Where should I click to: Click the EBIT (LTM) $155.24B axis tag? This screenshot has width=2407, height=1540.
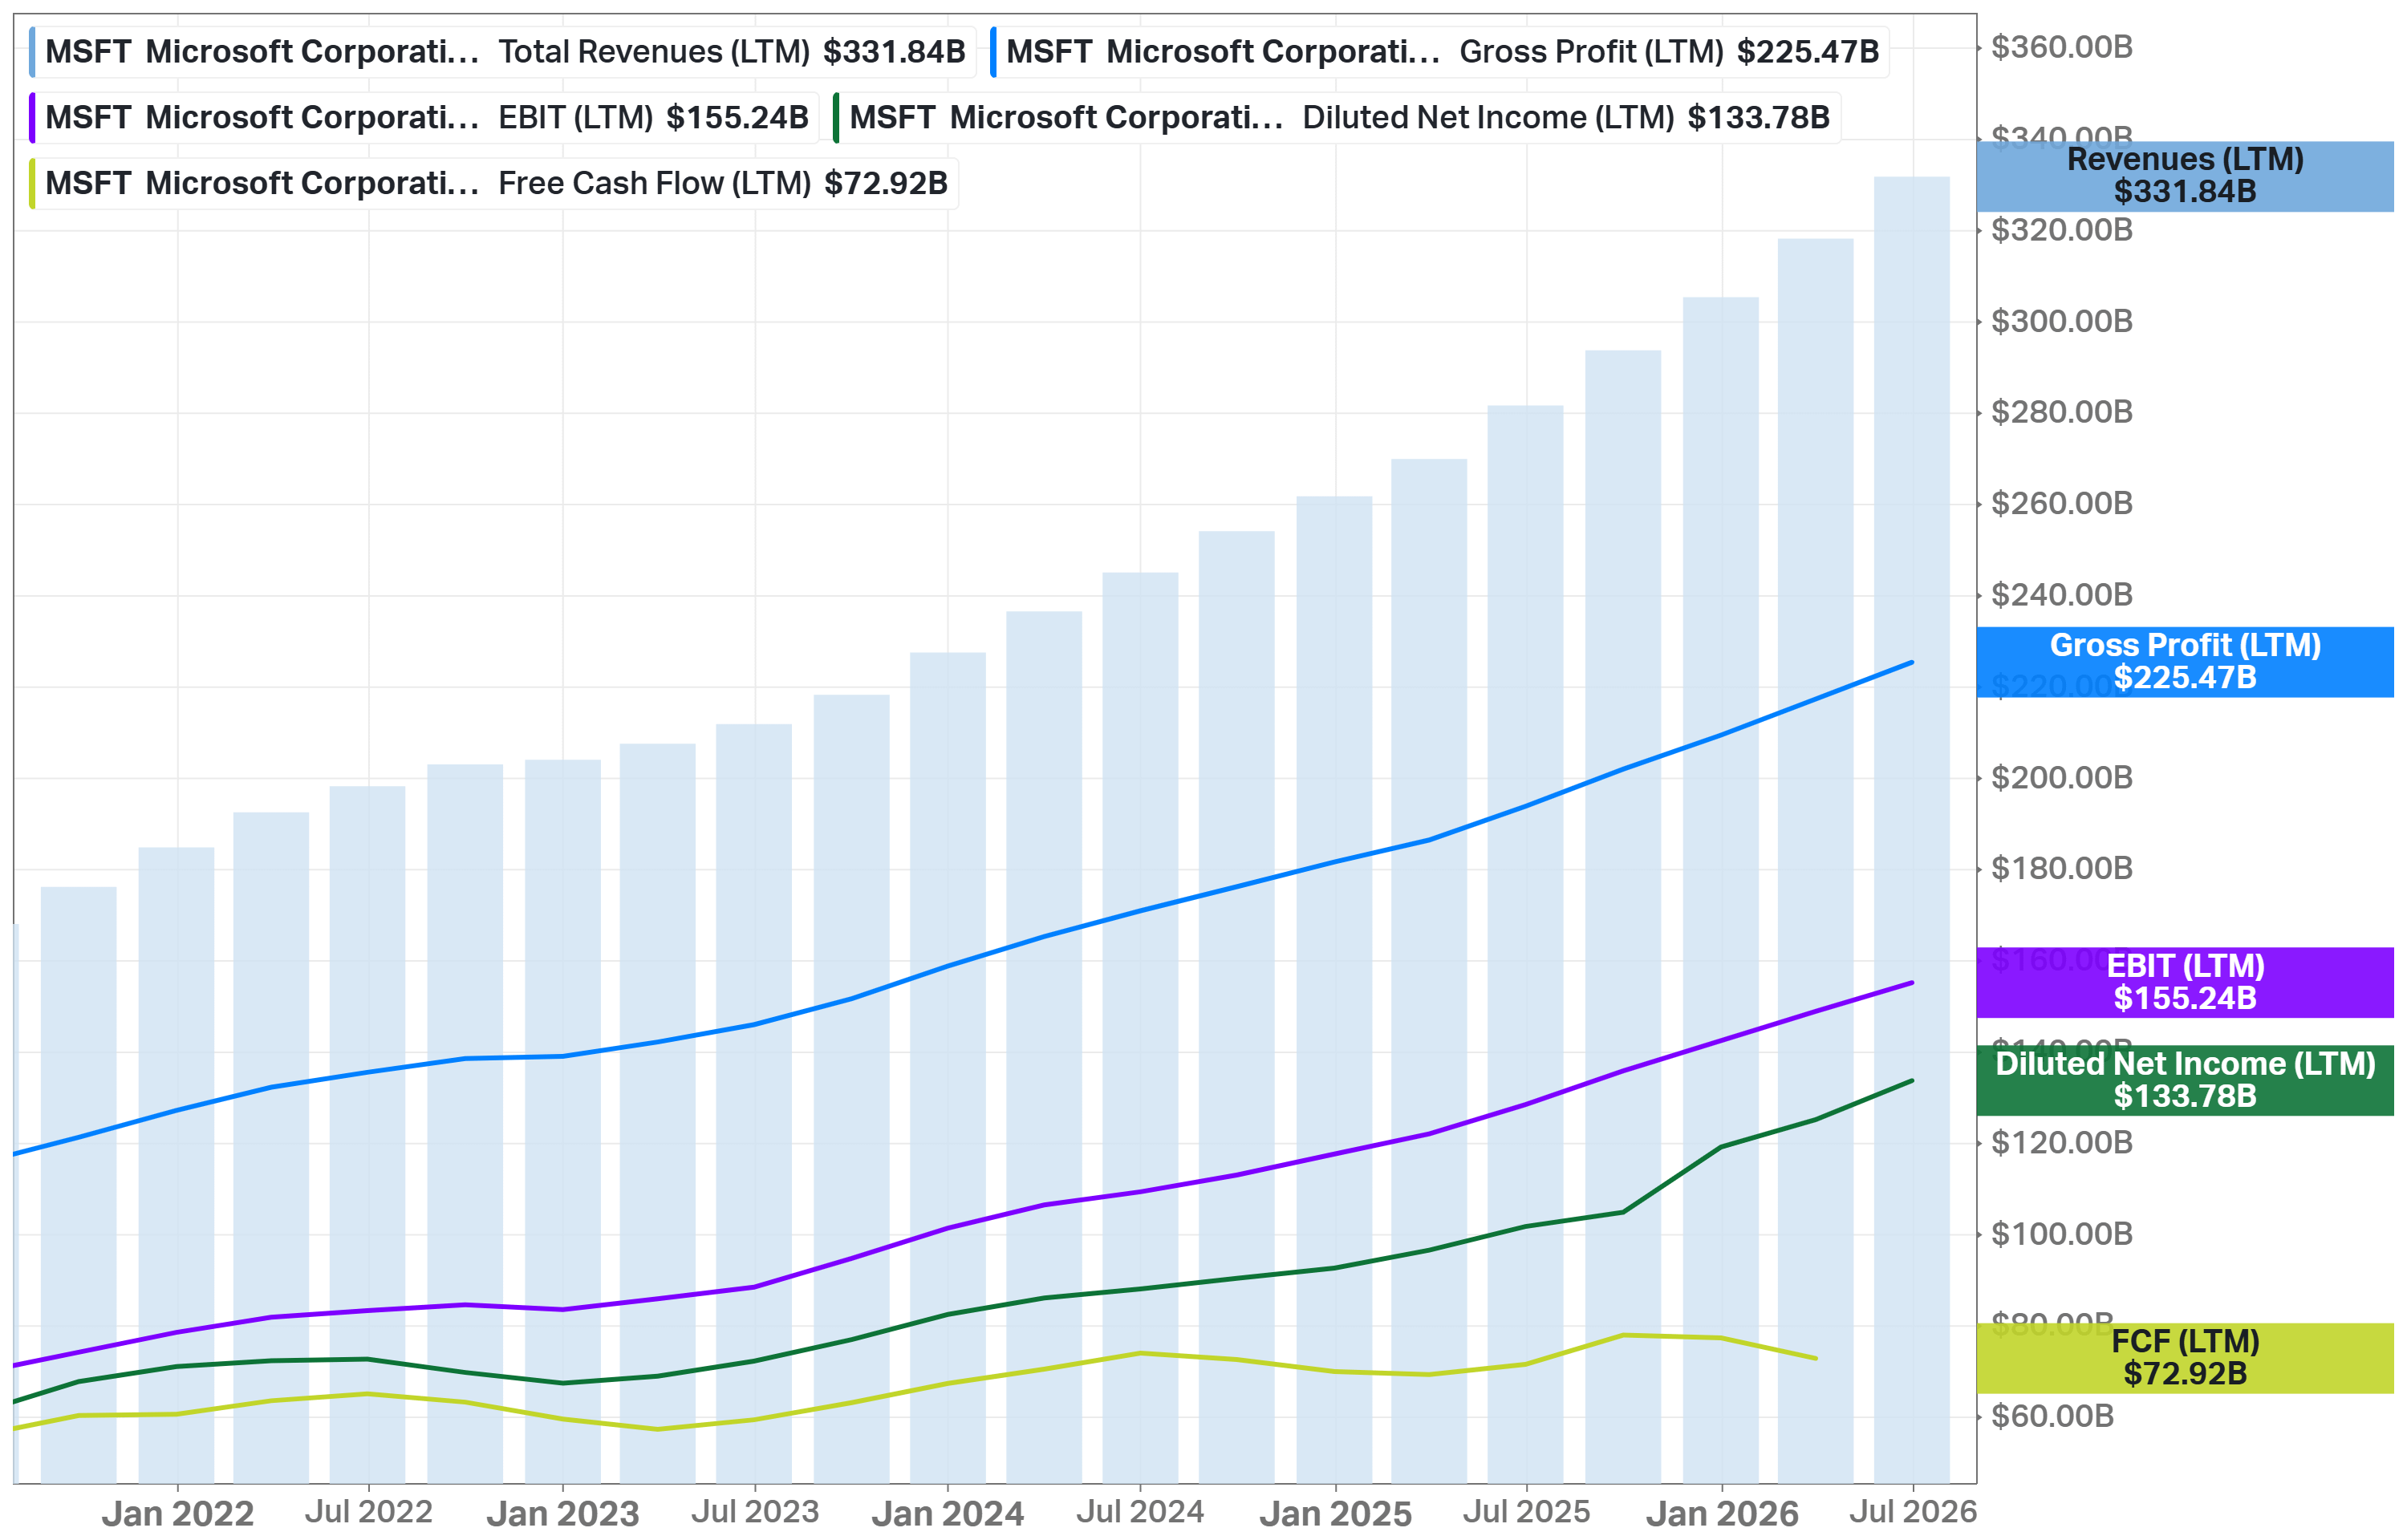pyautogui.click(x=2185, y=982)
